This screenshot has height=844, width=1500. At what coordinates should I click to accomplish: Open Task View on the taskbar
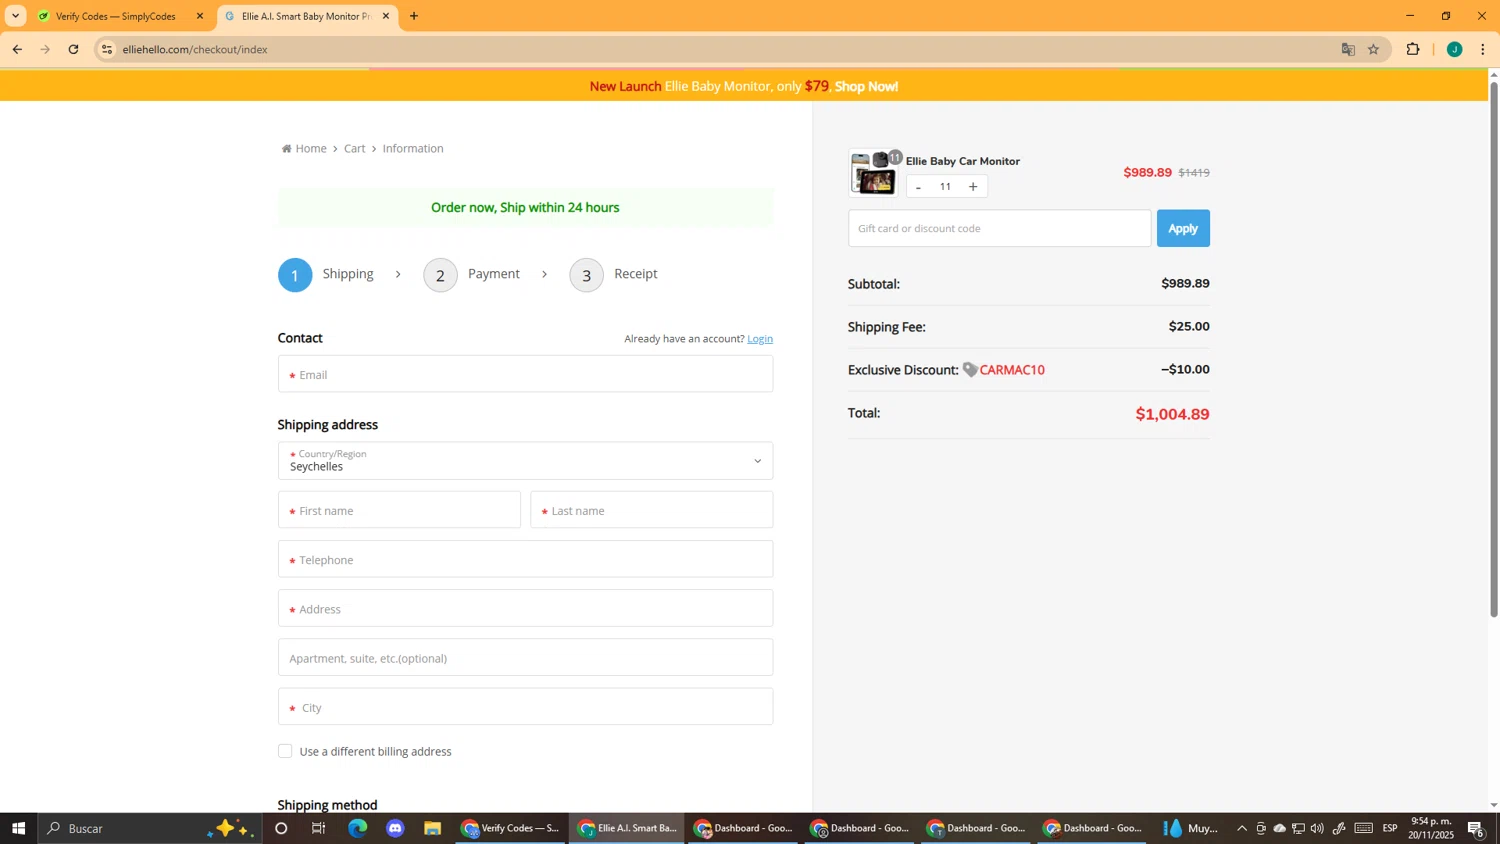click(x=319, y=828)
